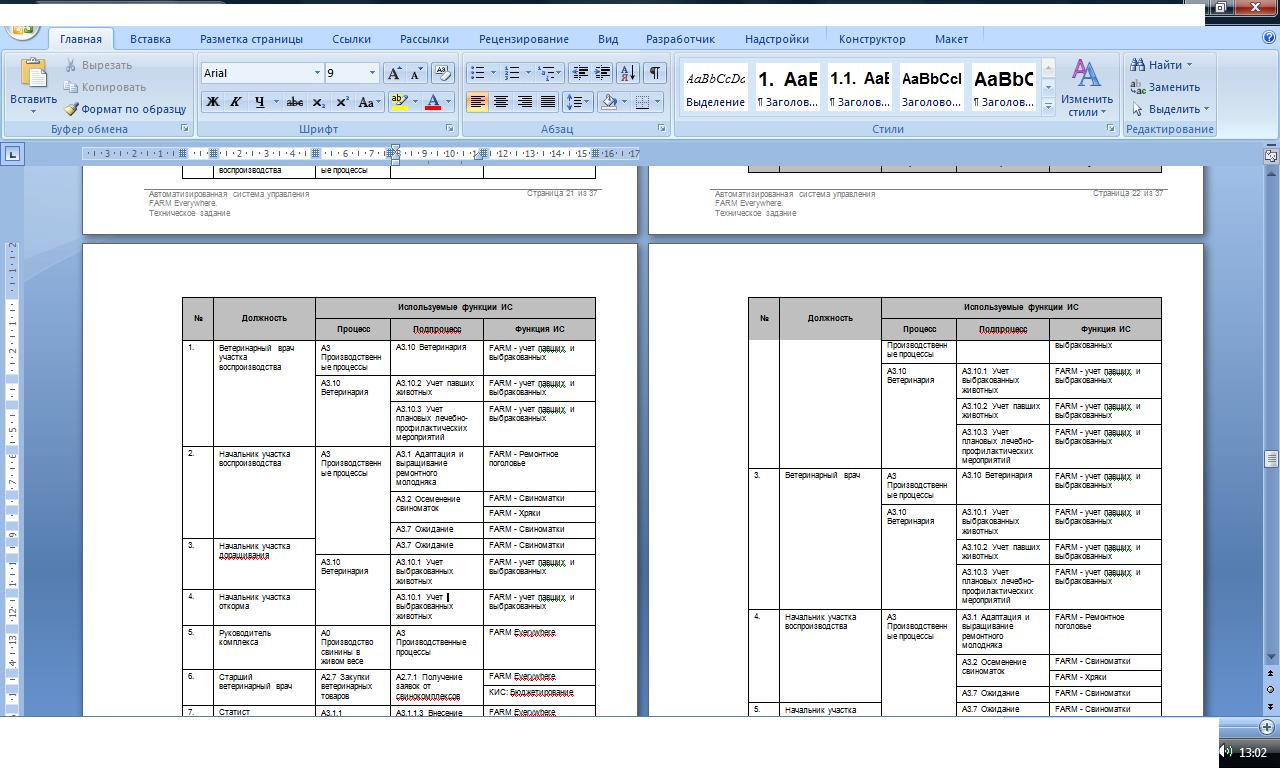Toggle show paragraph marks (¶)
Screen dimensions: 1280x768
coord(654,73)
